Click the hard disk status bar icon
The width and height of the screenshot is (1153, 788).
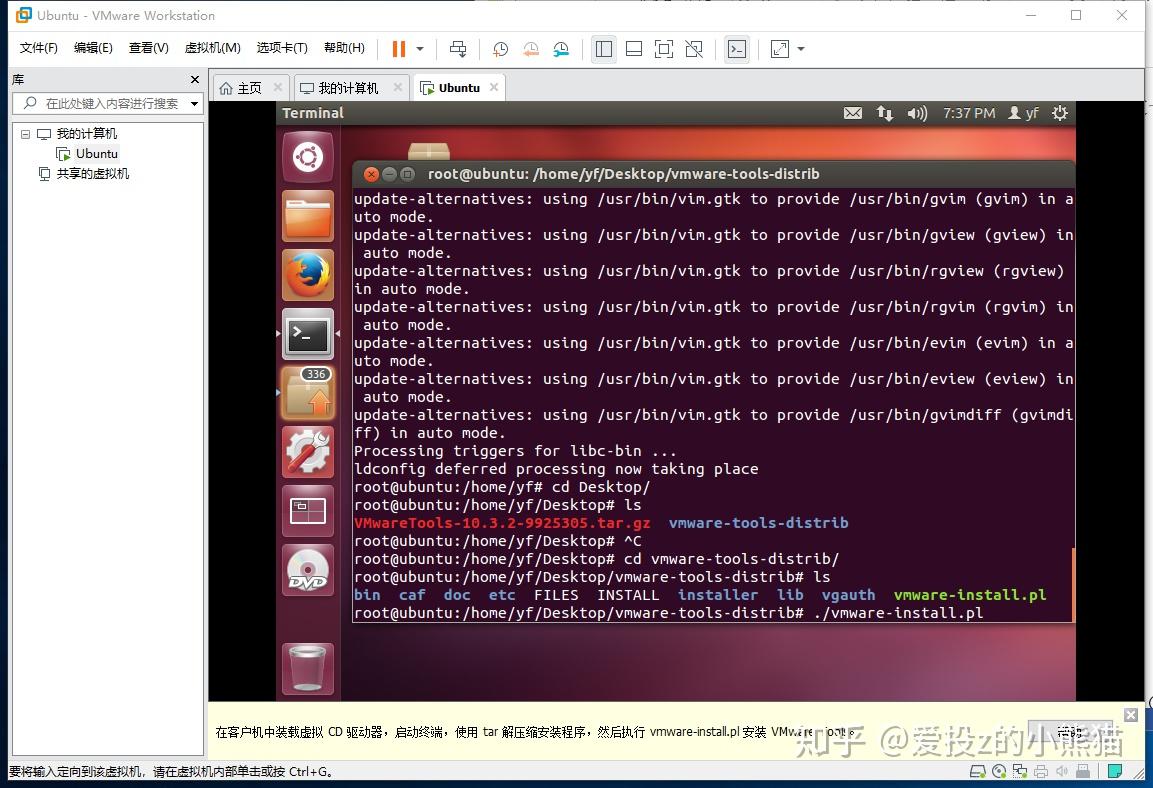(x=977, y=771)
